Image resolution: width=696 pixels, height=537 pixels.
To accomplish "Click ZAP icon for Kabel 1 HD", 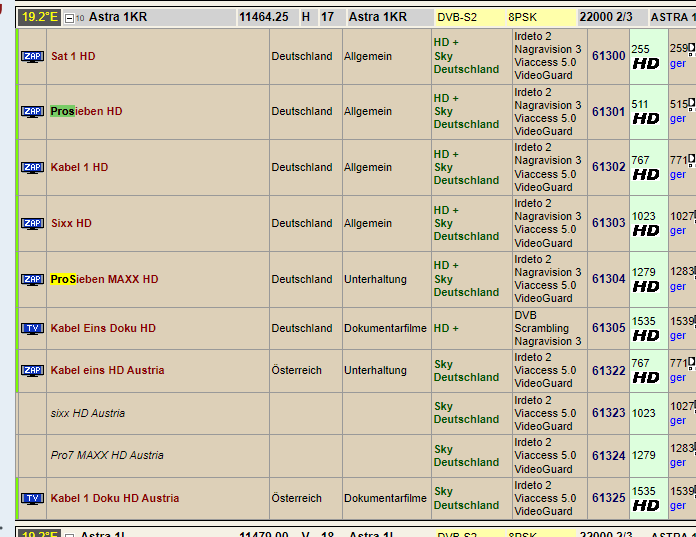I will (32, 167).
